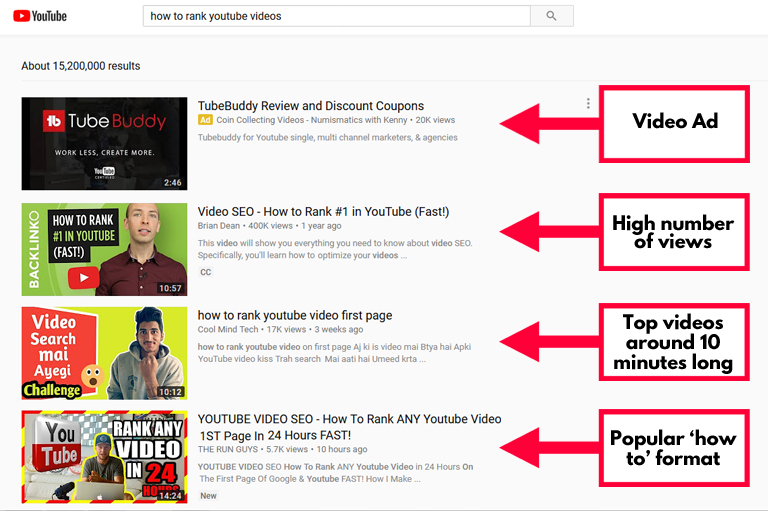768x511 pixels.
Task: Open the 'Rank Any Video in 24 Hours' thumbnail
Action: (x=104, y=457)
